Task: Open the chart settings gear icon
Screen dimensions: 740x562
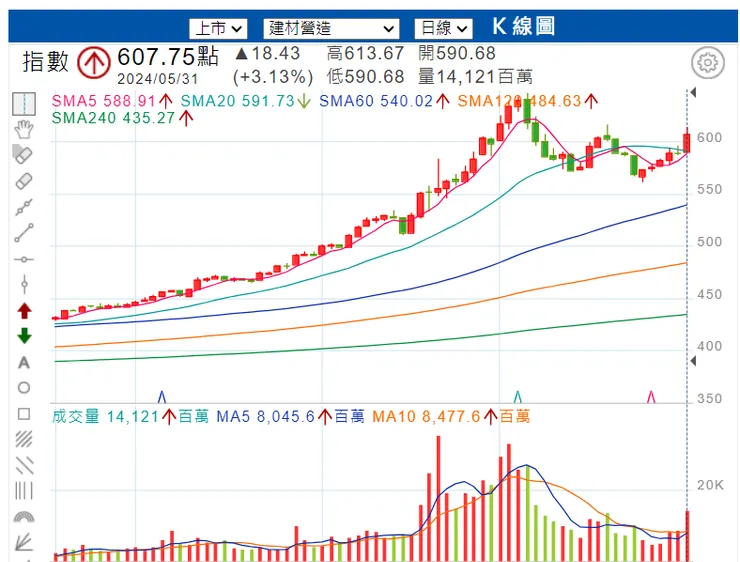Action: pos(707,63)
